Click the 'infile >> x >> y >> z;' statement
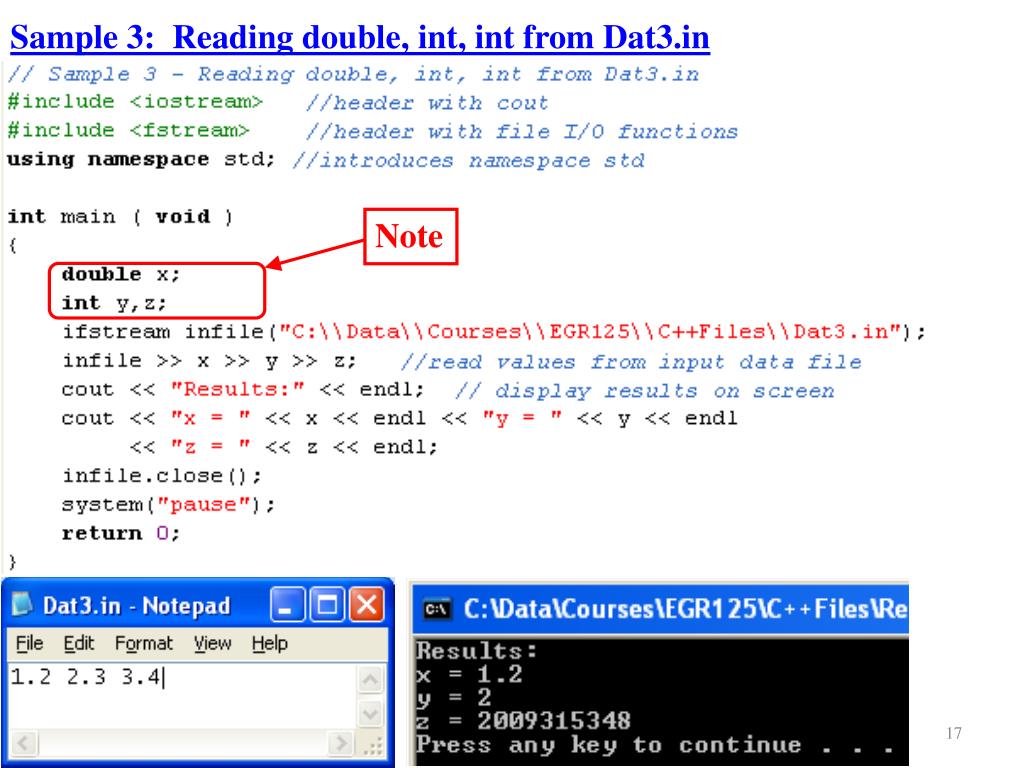The width and height of the screenshot is (1024, 768). coord(210,360)
